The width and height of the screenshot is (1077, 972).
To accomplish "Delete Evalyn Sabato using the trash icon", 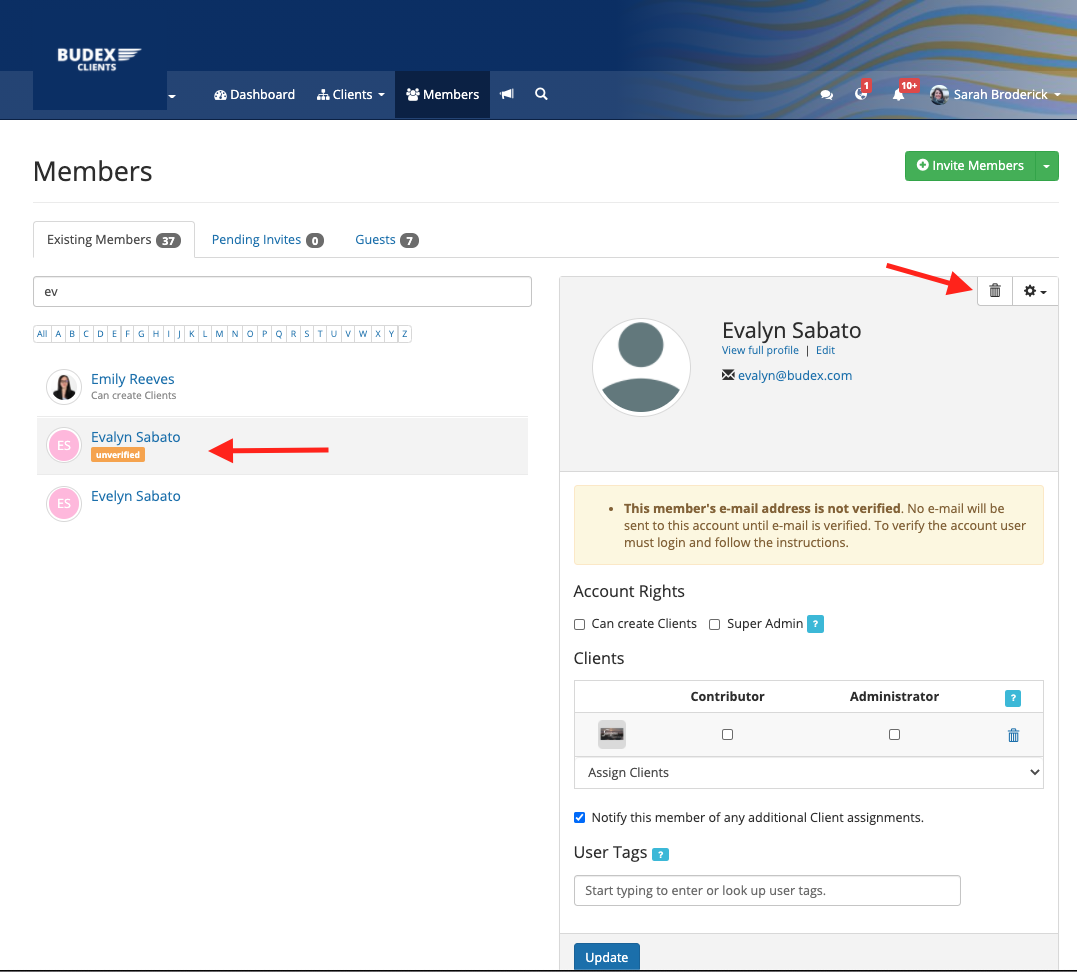I will coord(994,290).
